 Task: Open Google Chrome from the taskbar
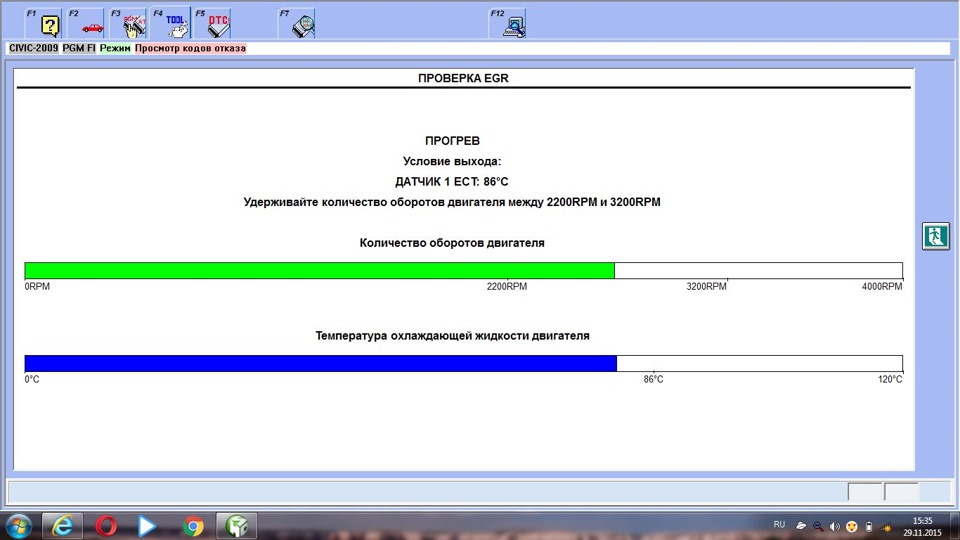tap(193, 526)
